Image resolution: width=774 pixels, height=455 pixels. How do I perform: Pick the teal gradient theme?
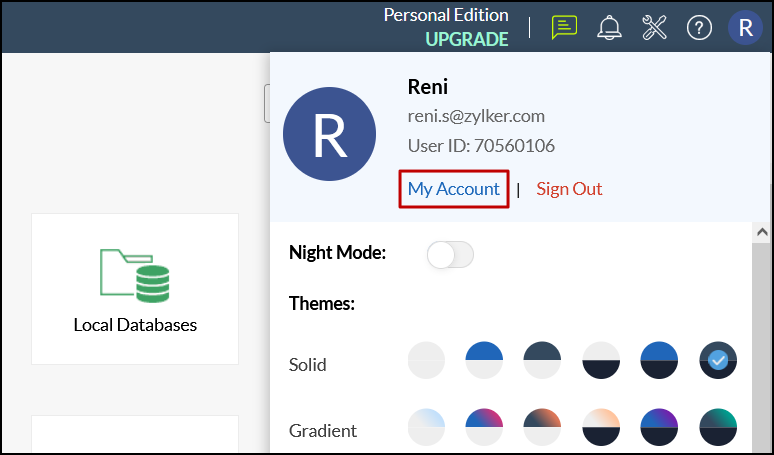tap(718, 427)
